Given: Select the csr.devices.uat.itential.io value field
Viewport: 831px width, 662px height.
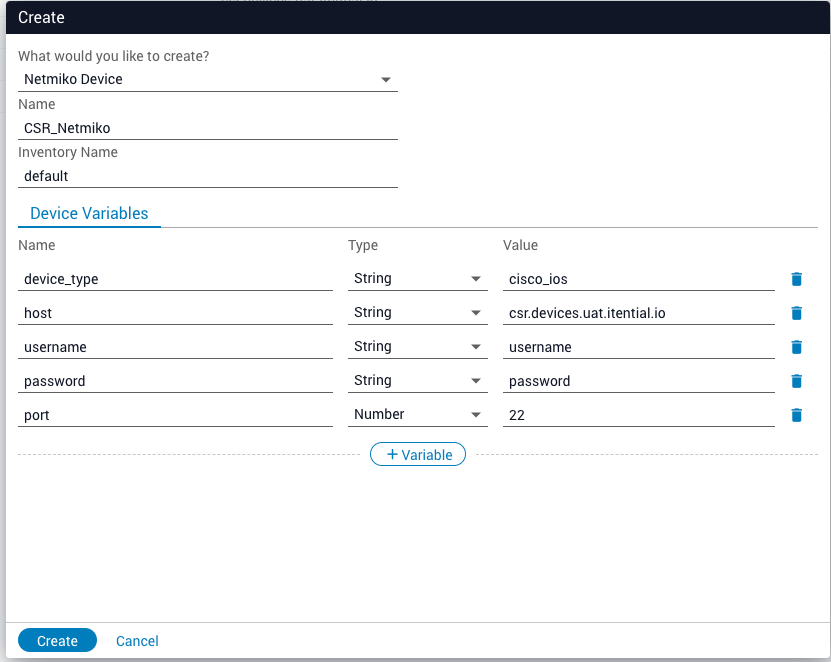Looking at the screenshot, I should tap(638, 313).
